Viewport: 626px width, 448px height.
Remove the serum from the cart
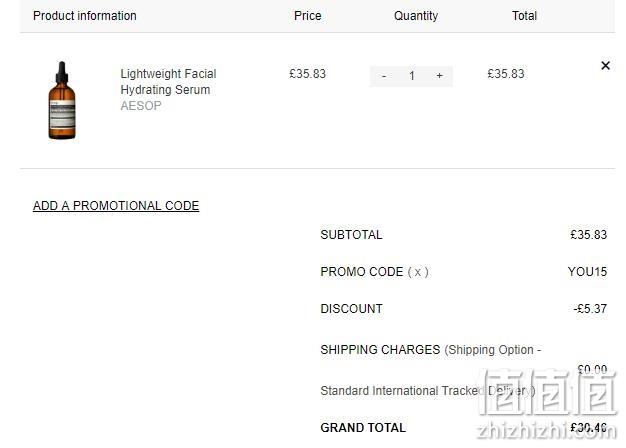pyautogui.click(x=605, y=65)
